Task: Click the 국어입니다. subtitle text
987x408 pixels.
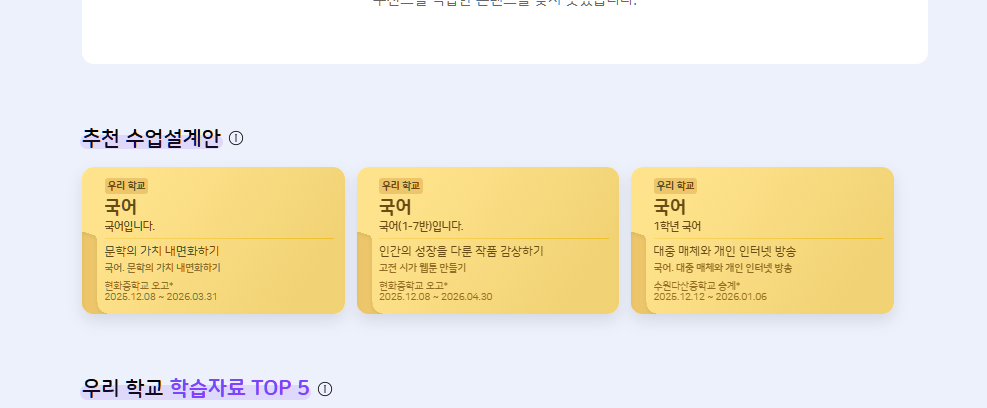Action: point(130,226)
